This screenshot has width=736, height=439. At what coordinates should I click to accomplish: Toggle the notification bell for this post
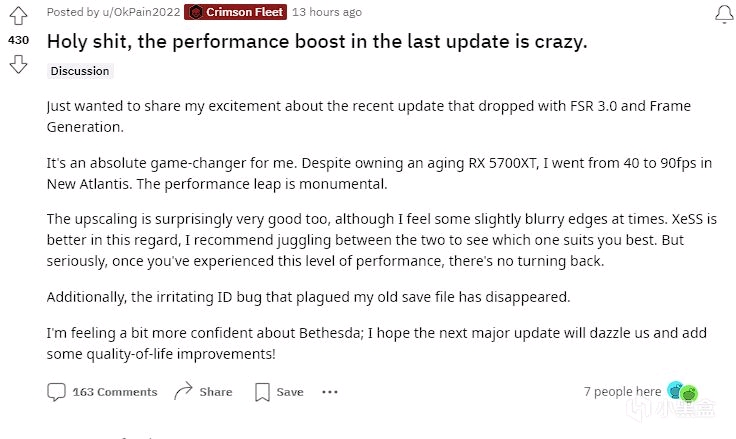point(724,14)
